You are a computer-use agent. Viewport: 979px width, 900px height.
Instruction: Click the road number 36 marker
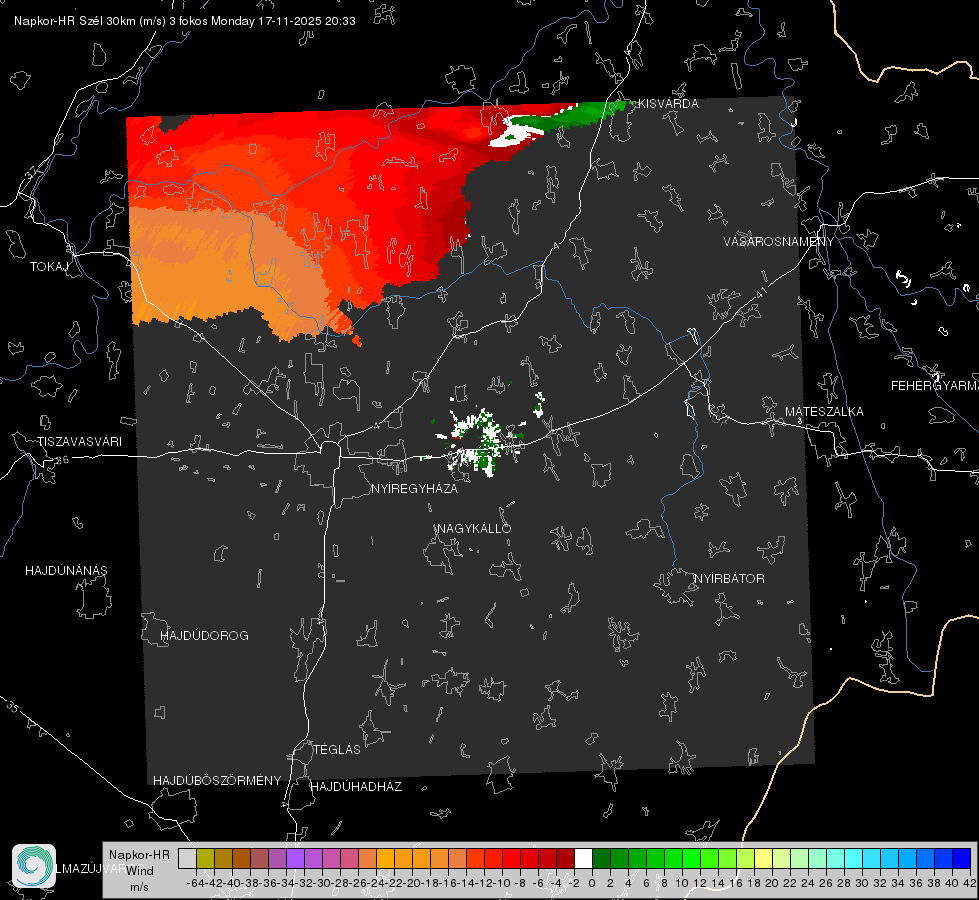(x=62, y=460)
